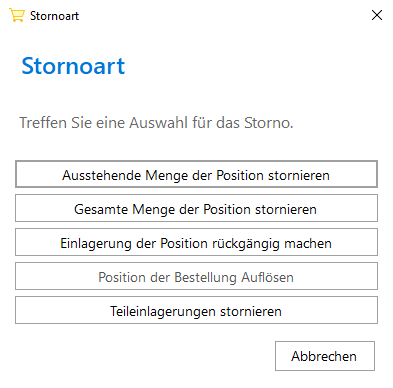393x388 pixels.
Task: Cancel partial storages with Teileinlagerungen button
Action: click(196, 310)
